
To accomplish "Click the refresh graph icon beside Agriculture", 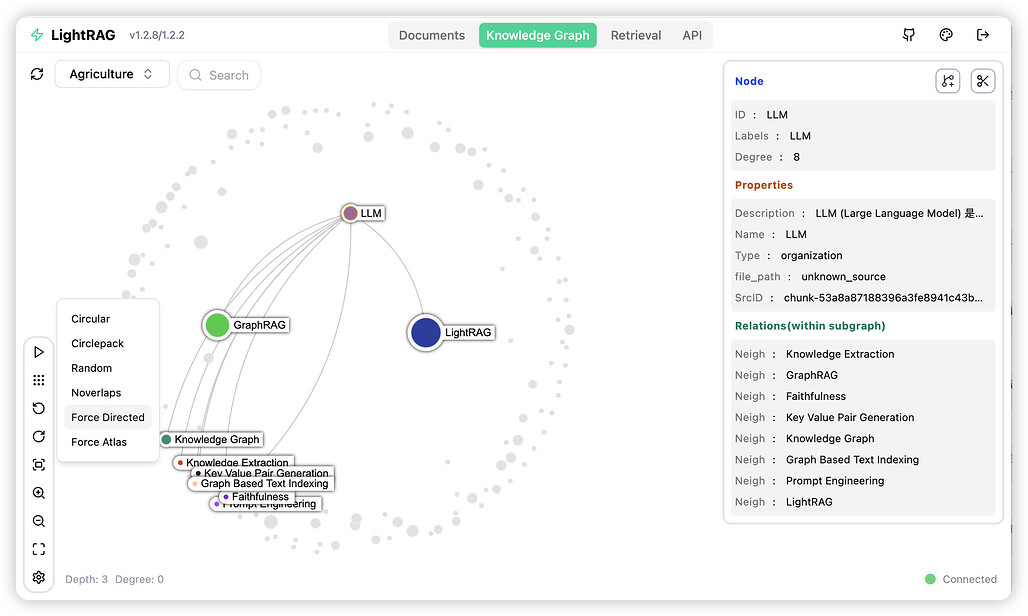I will 37,74.
